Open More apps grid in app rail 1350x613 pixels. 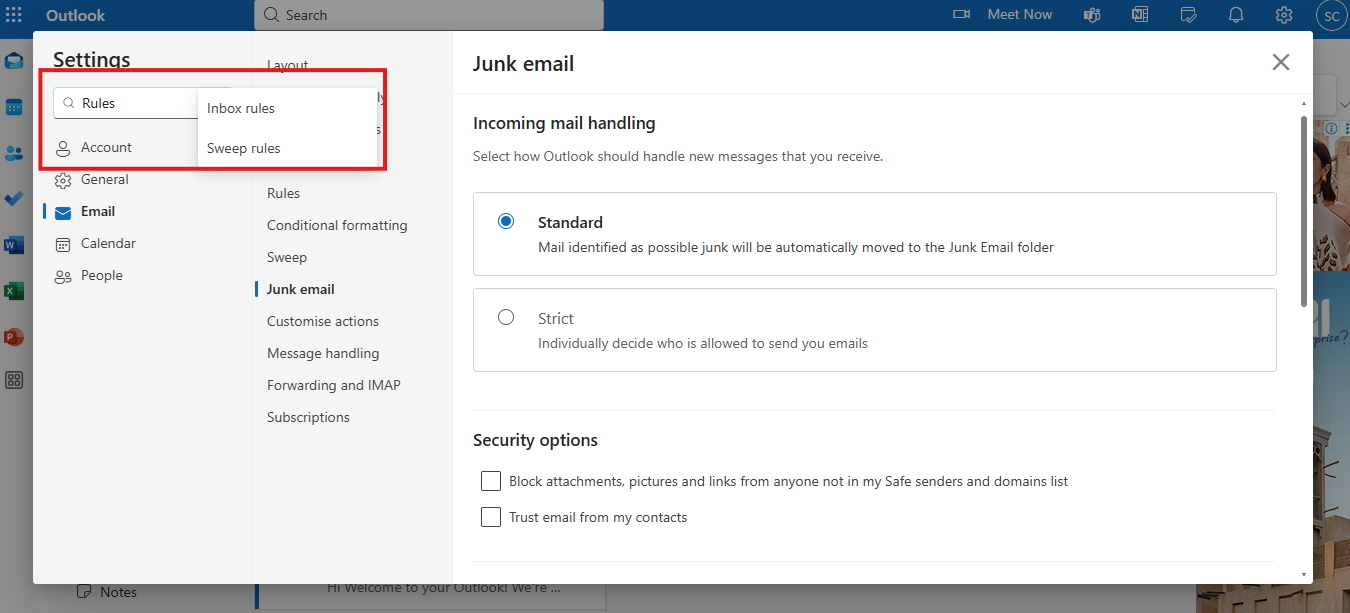click(x=14, y=380)
